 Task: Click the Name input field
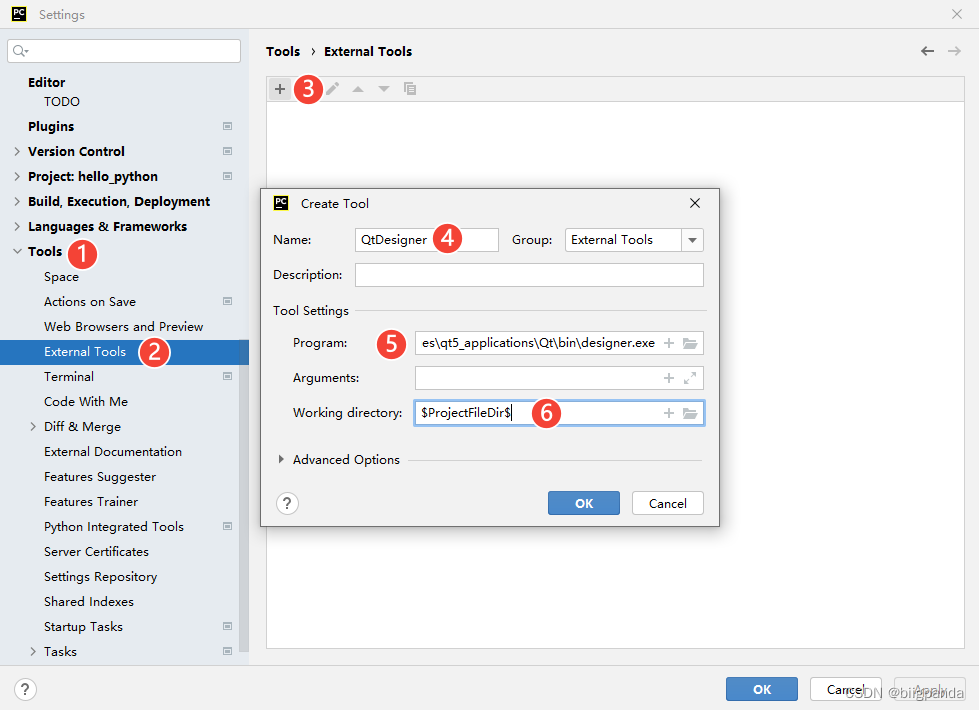tap(427, 240)
